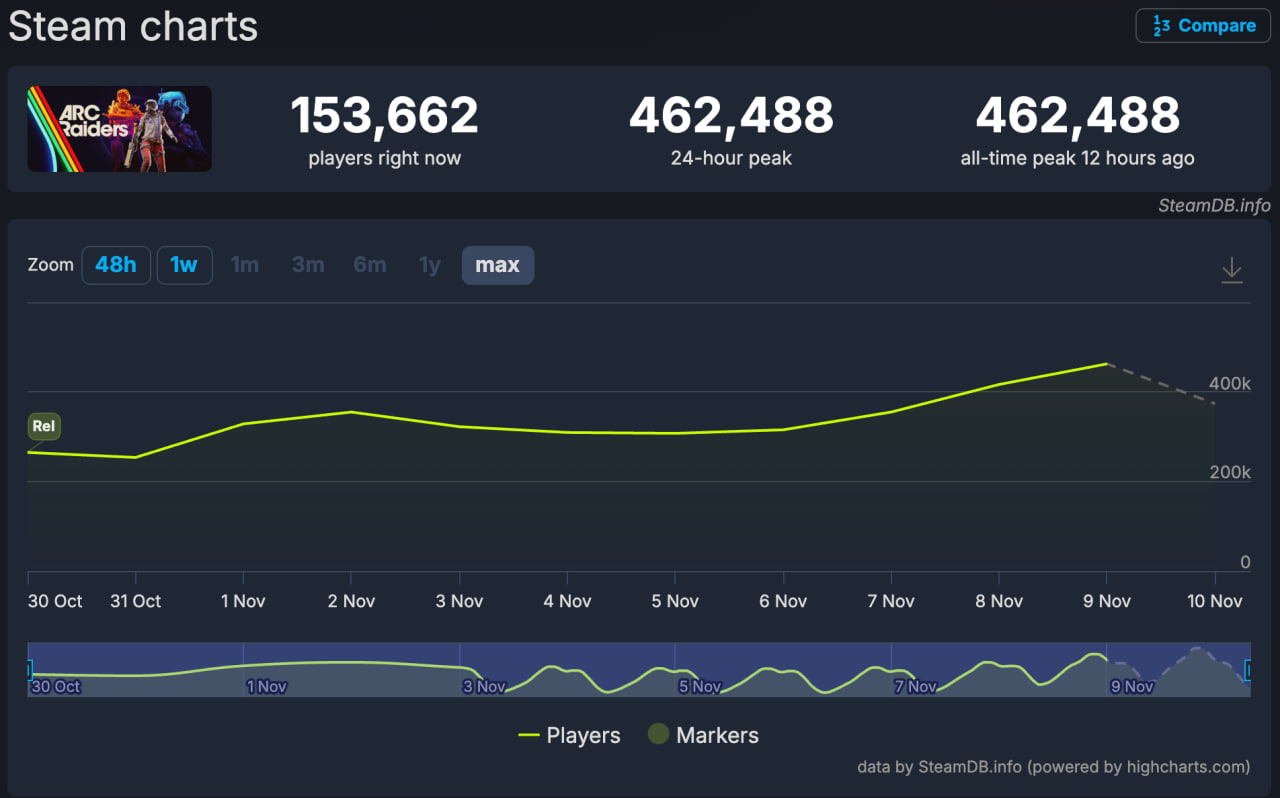
Task: Choose the 3m zoom range
Action: click(308, 265)
